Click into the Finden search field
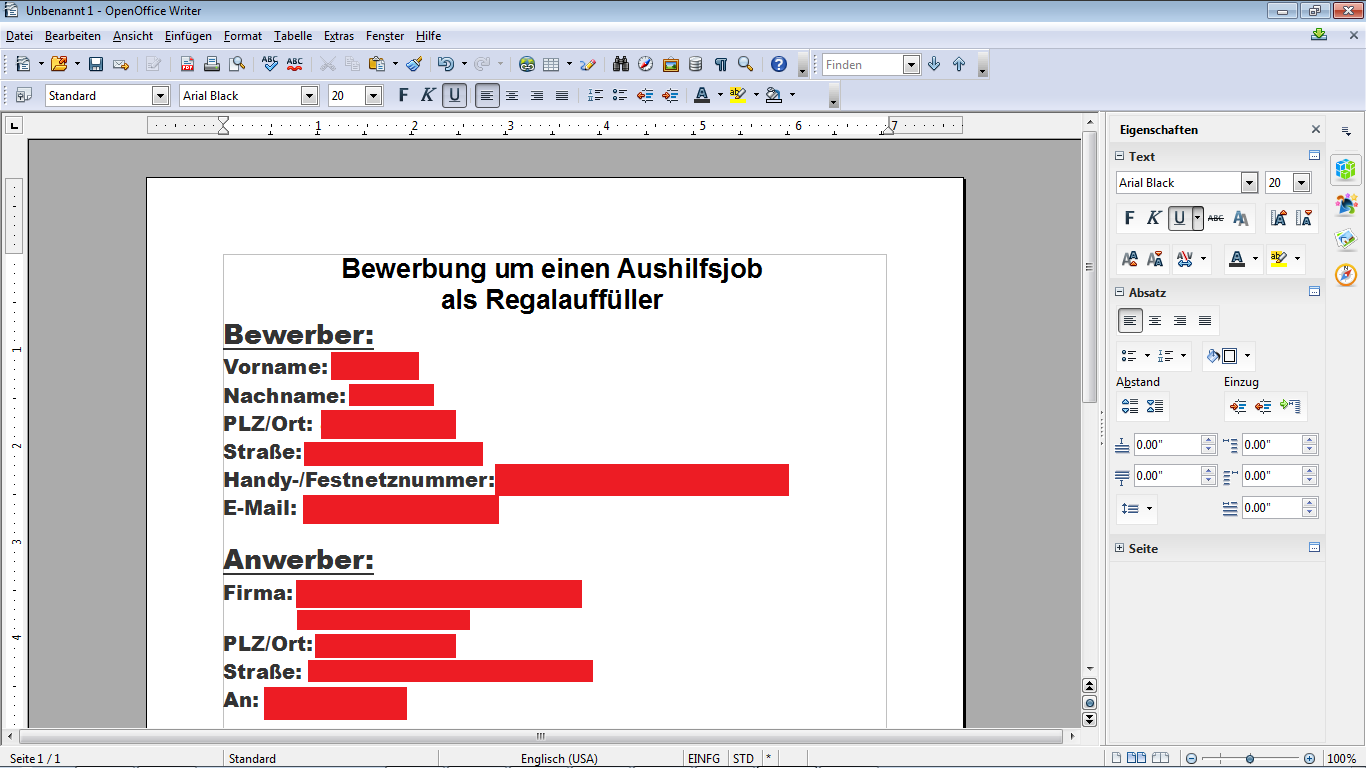The height and width of the screenshot is (768, 1366). (862, 64)
